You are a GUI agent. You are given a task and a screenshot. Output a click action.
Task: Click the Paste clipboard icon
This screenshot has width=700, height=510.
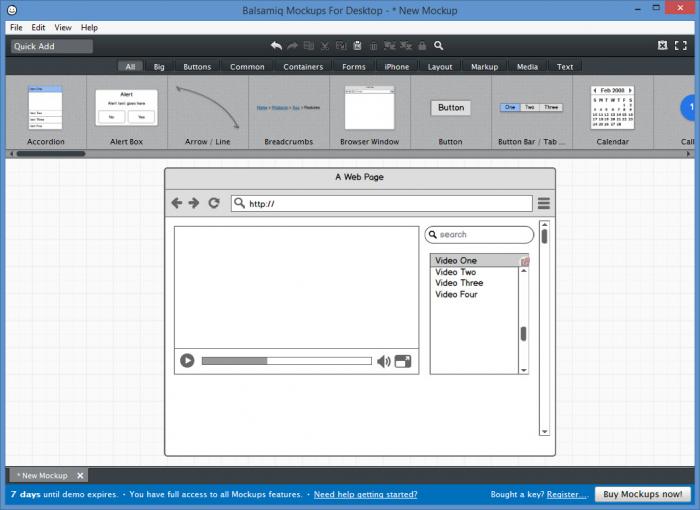[357, 46]
